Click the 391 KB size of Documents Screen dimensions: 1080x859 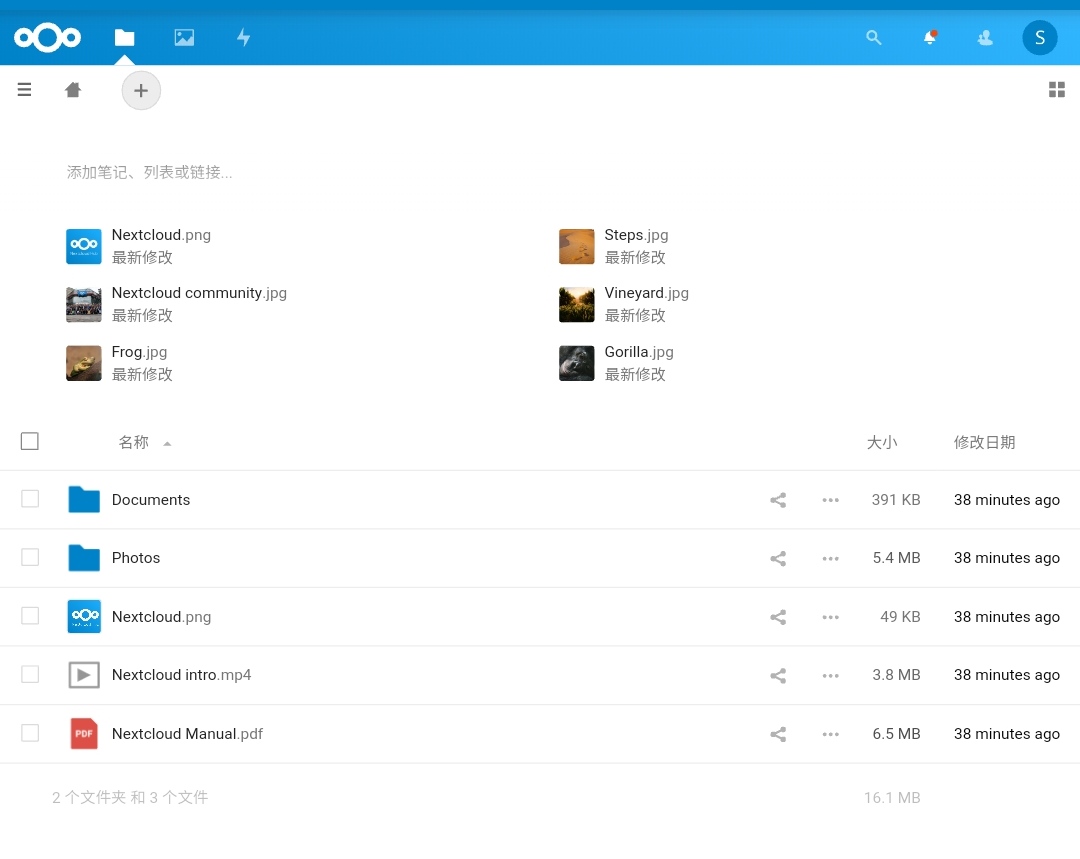tap(895, 500)
